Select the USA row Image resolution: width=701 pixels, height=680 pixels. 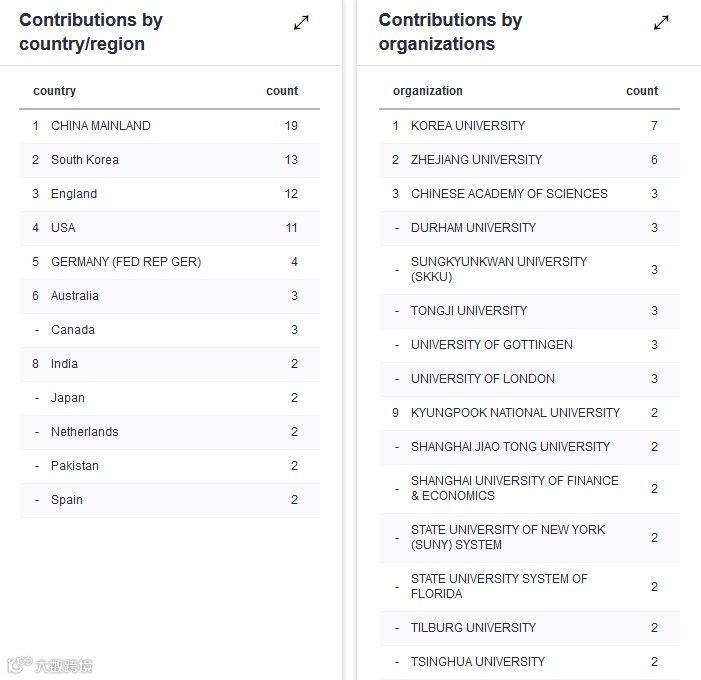coord(63,228)
